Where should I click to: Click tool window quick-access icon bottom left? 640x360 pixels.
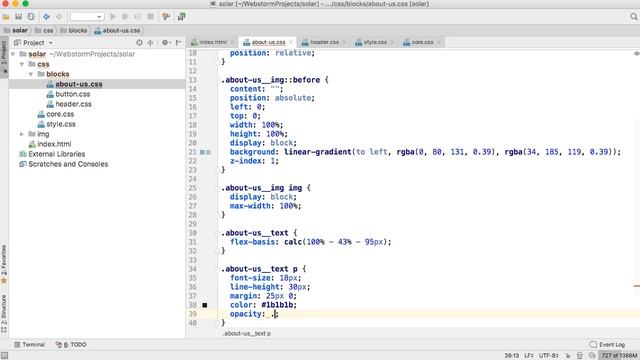pyautogui.click(x=4, y=356)
